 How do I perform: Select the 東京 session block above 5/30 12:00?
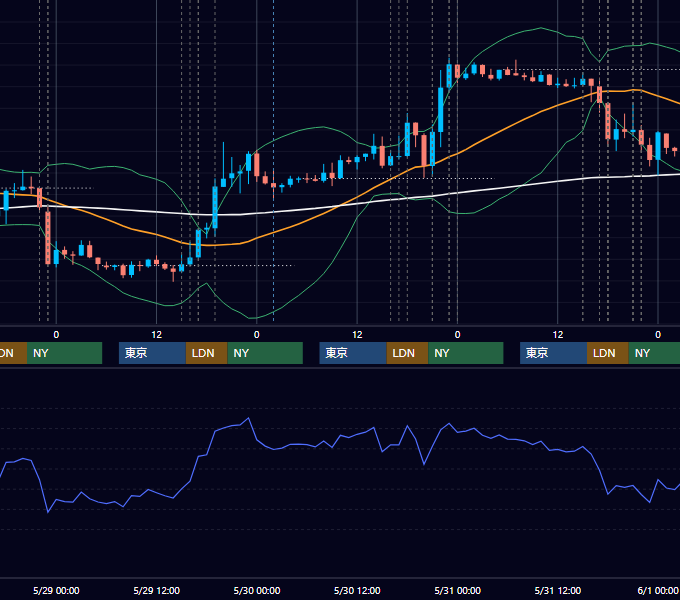[x=353, y=353]
